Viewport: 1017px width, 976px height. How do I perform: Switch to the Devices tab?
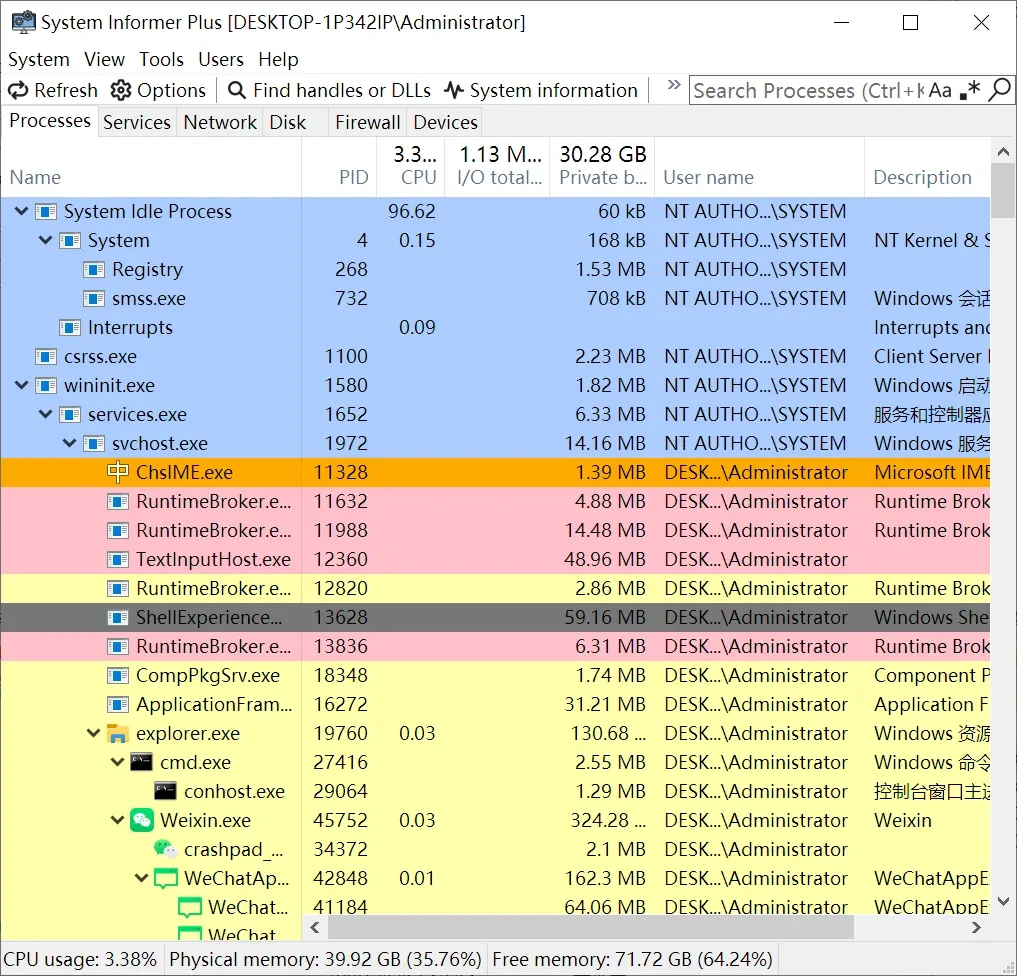[445, 122]
